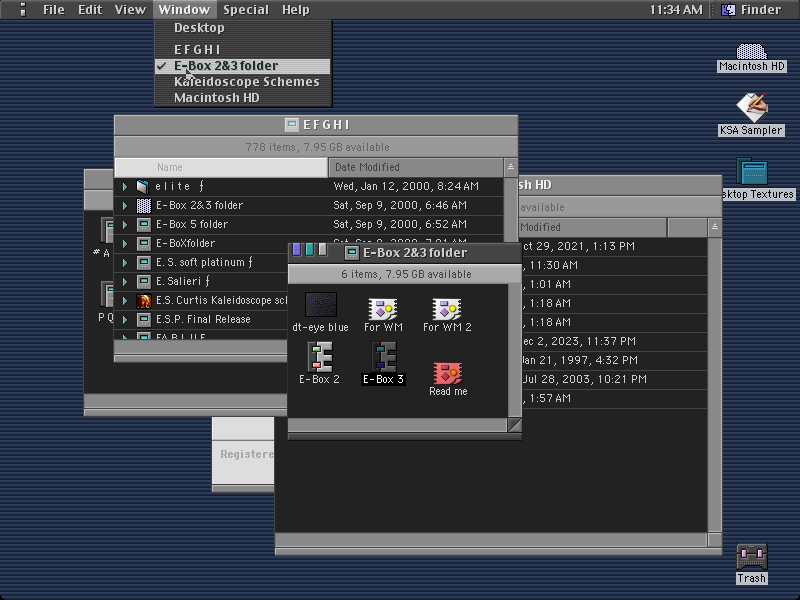Image resolution: width=800 pixels, height=600 pixels.
Task: Click the E-Box 2&3 folder horizontal scrollbar
Action: point(398,424)
